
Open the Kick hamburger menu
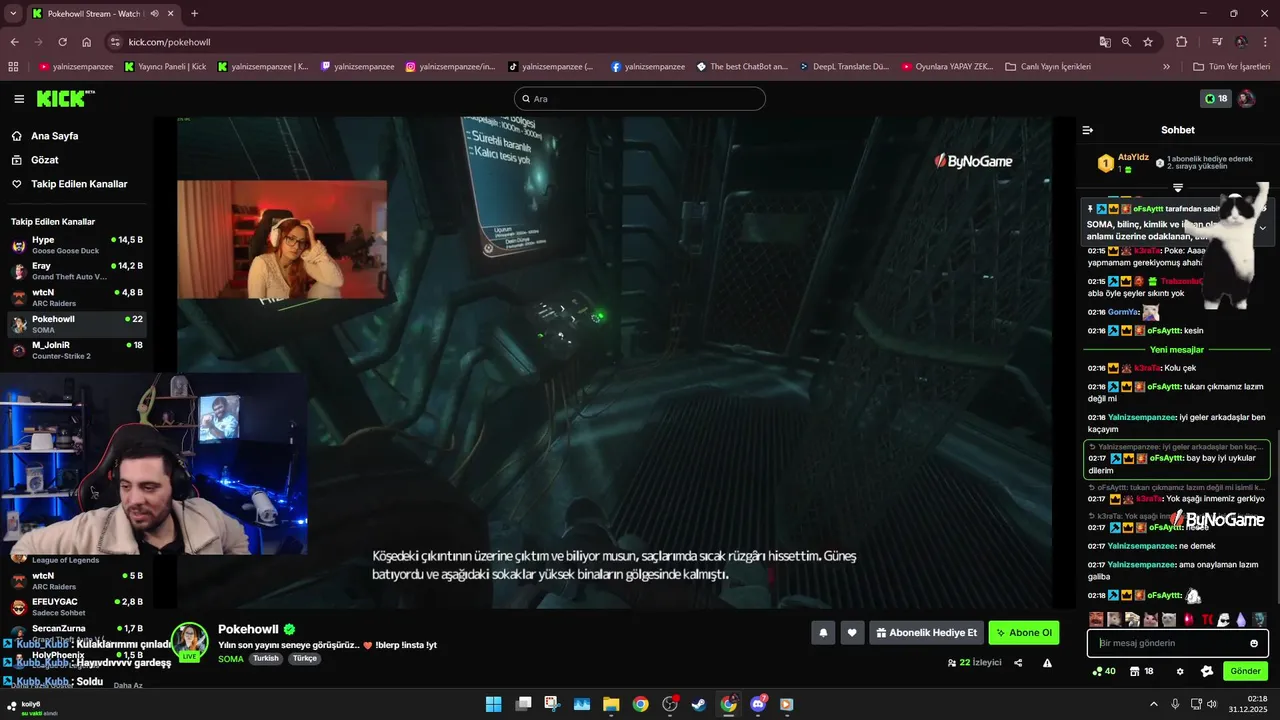tap(19, 99)
